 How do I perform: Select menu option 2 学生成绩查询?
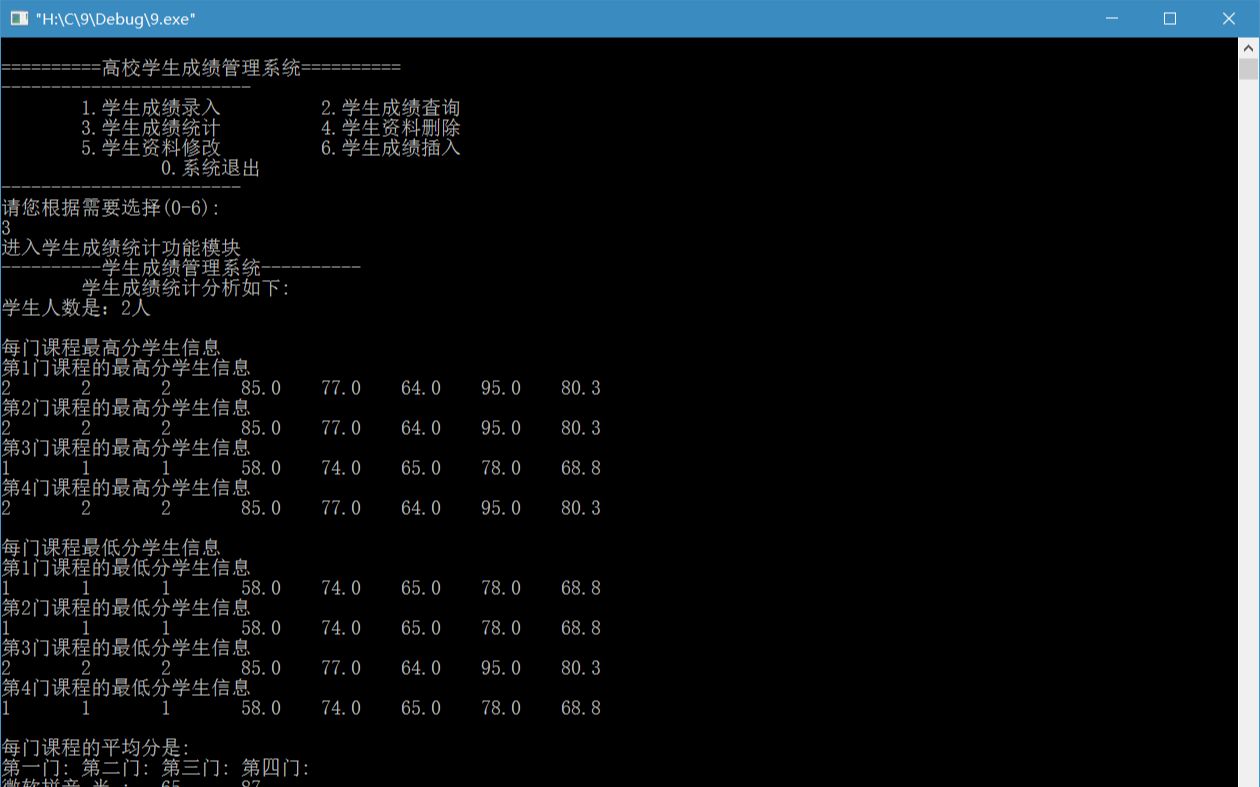click(390, 107)
